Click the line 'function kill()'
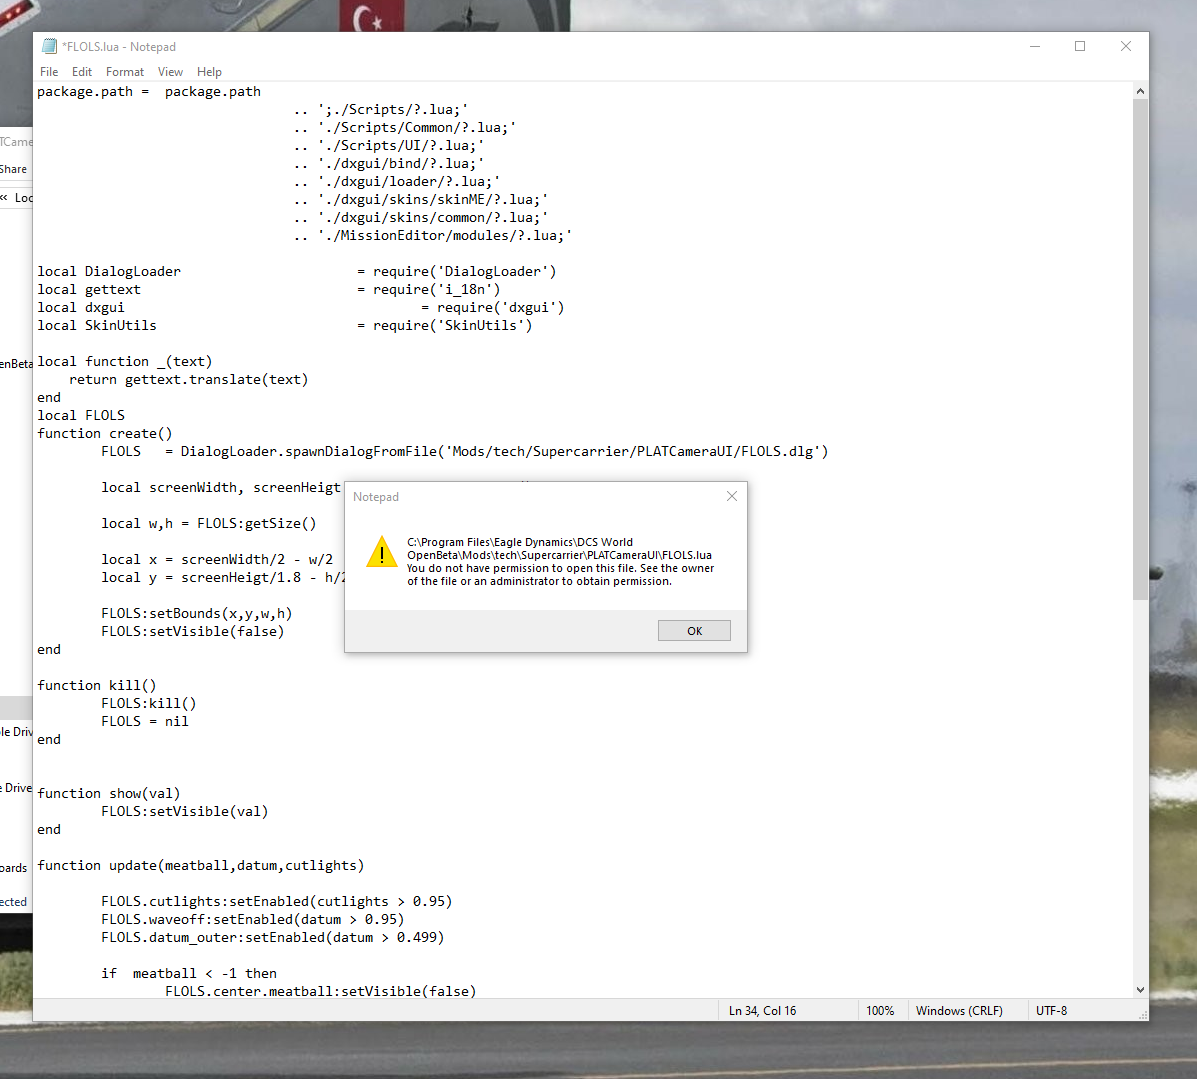 [x=97, y=686]
